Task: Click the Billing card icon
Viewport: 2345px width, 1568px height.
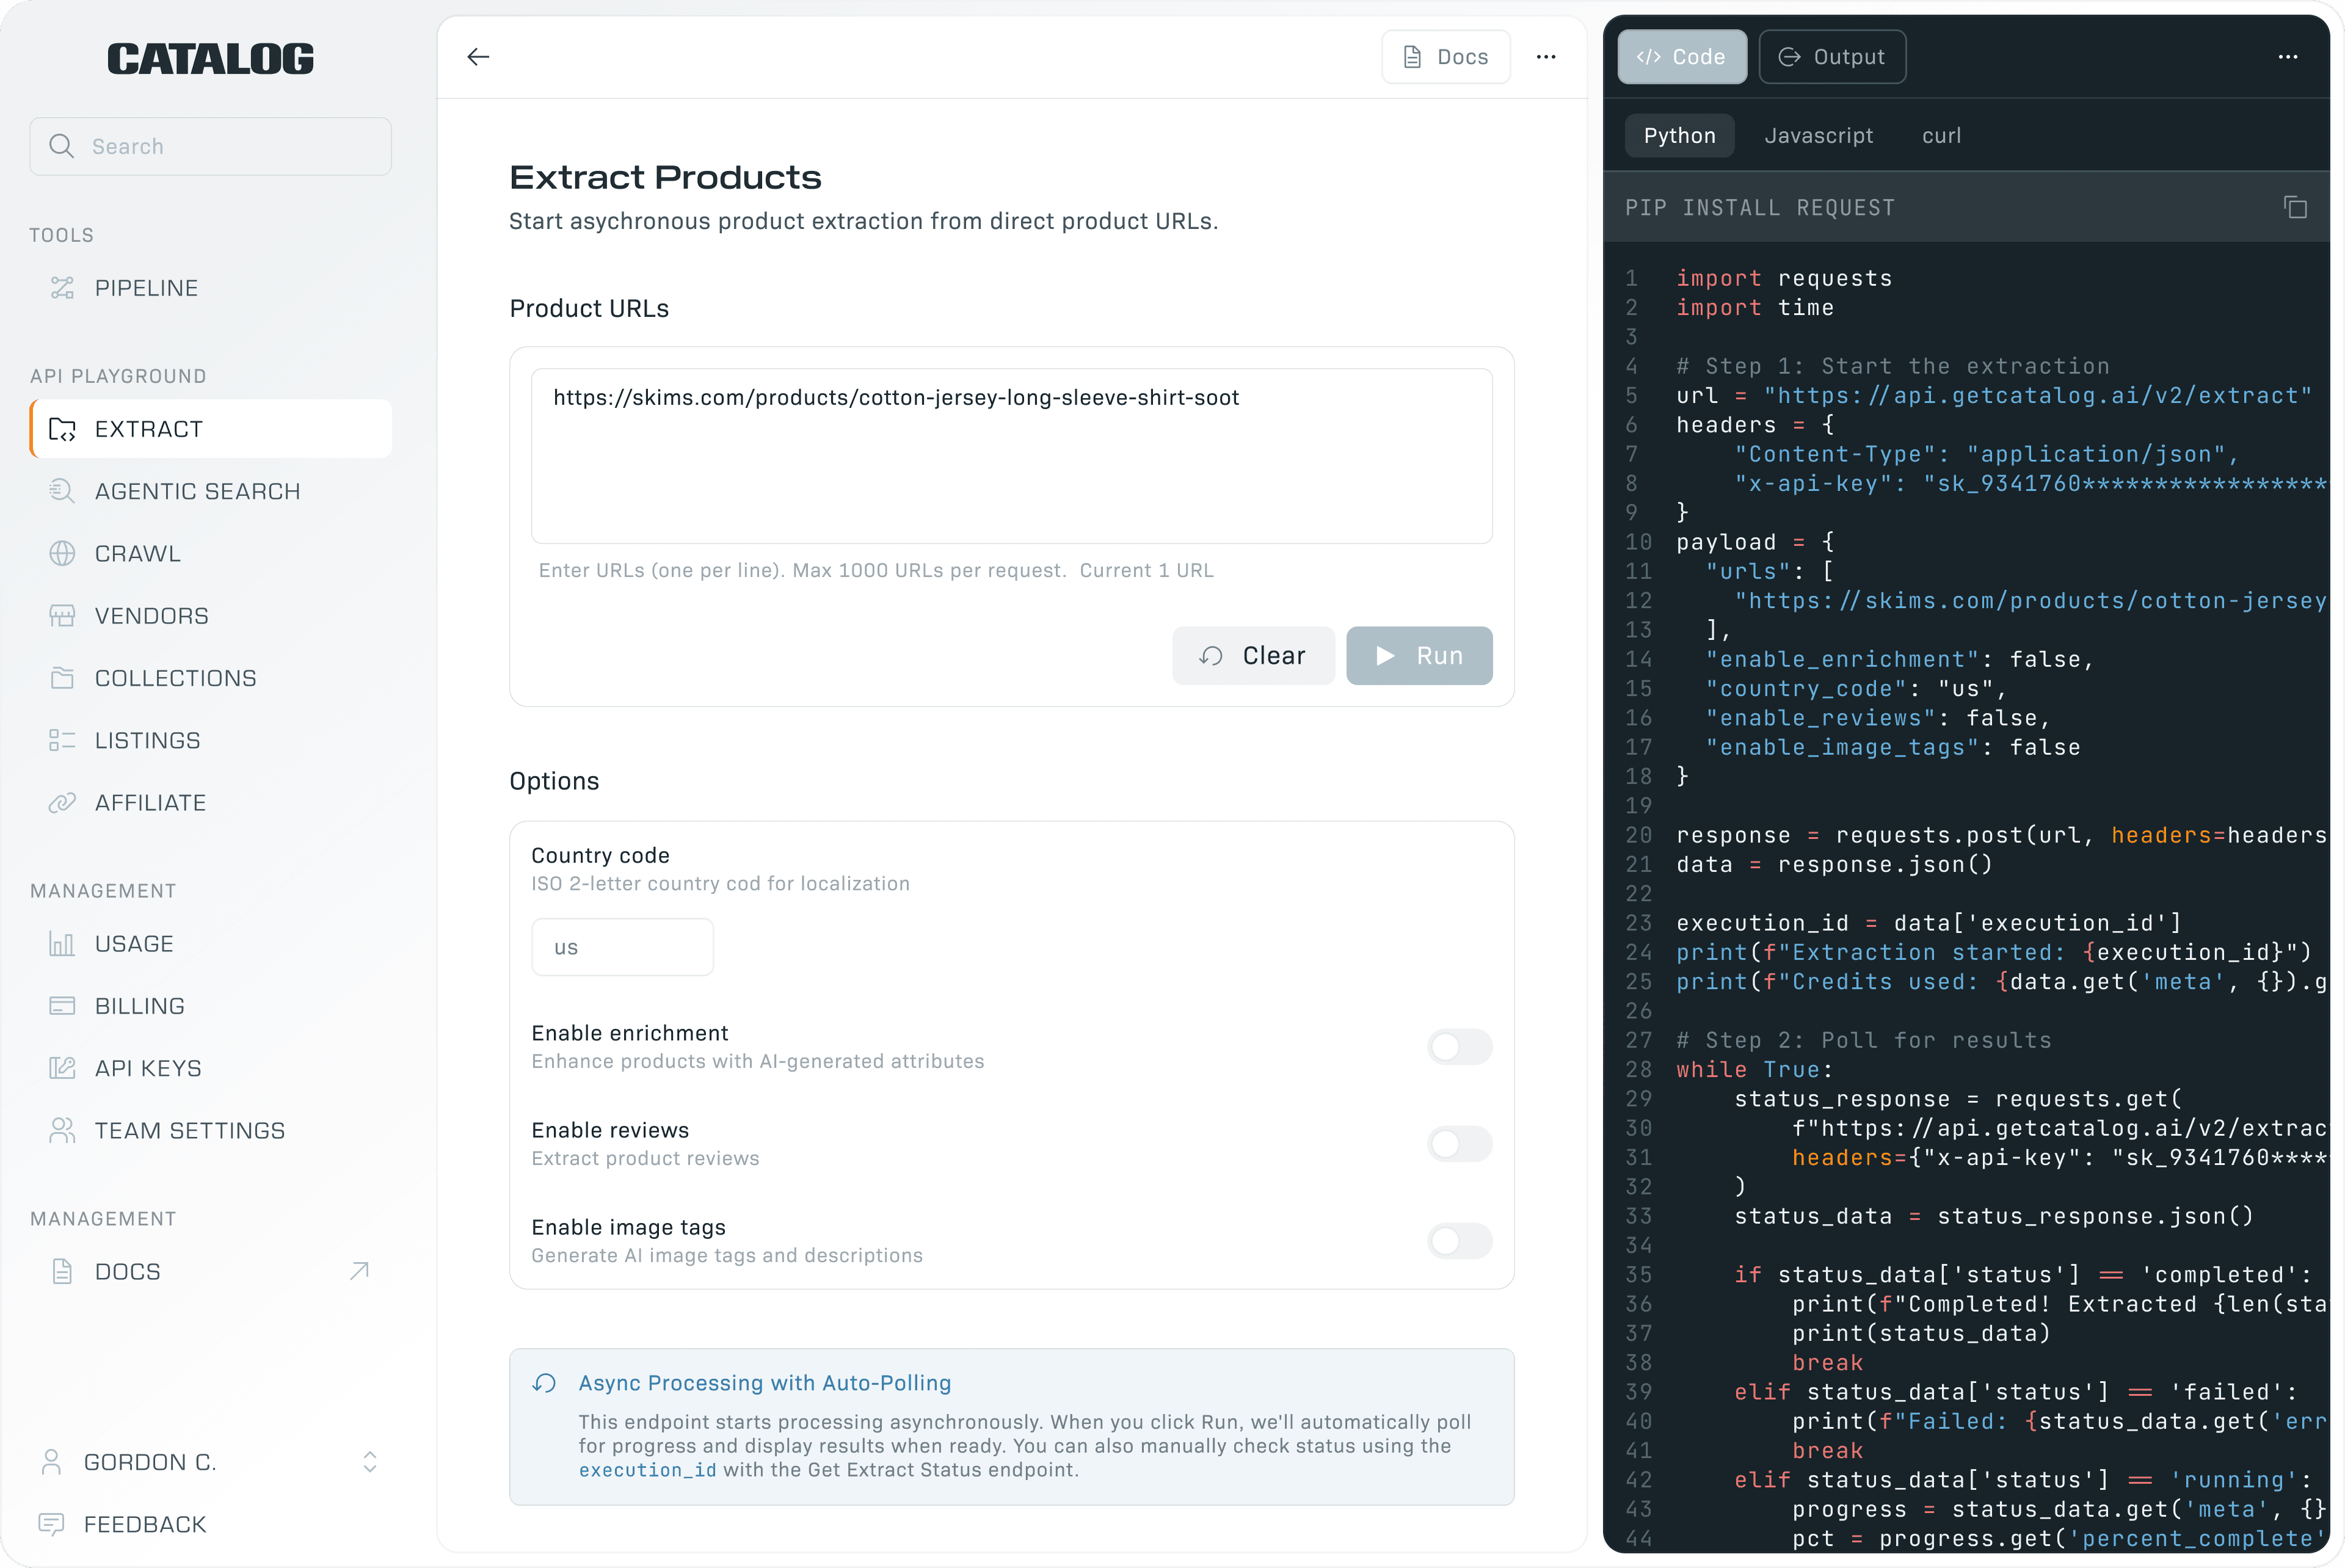Action: tap(62, 1006)
